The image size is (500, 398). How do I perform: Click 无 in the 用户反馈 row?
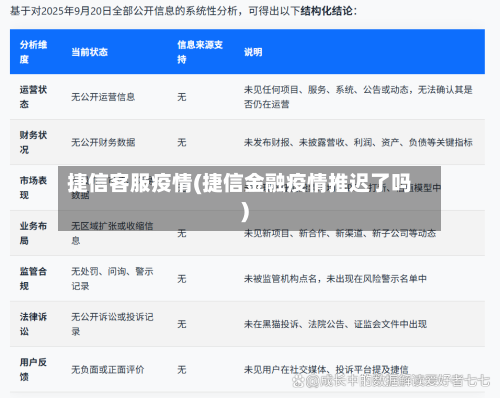[x=182, y=369]
